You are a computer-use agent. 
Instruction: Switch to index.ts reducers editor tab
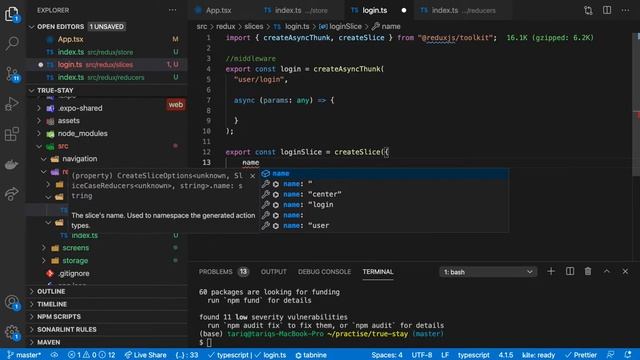point(463,10)
